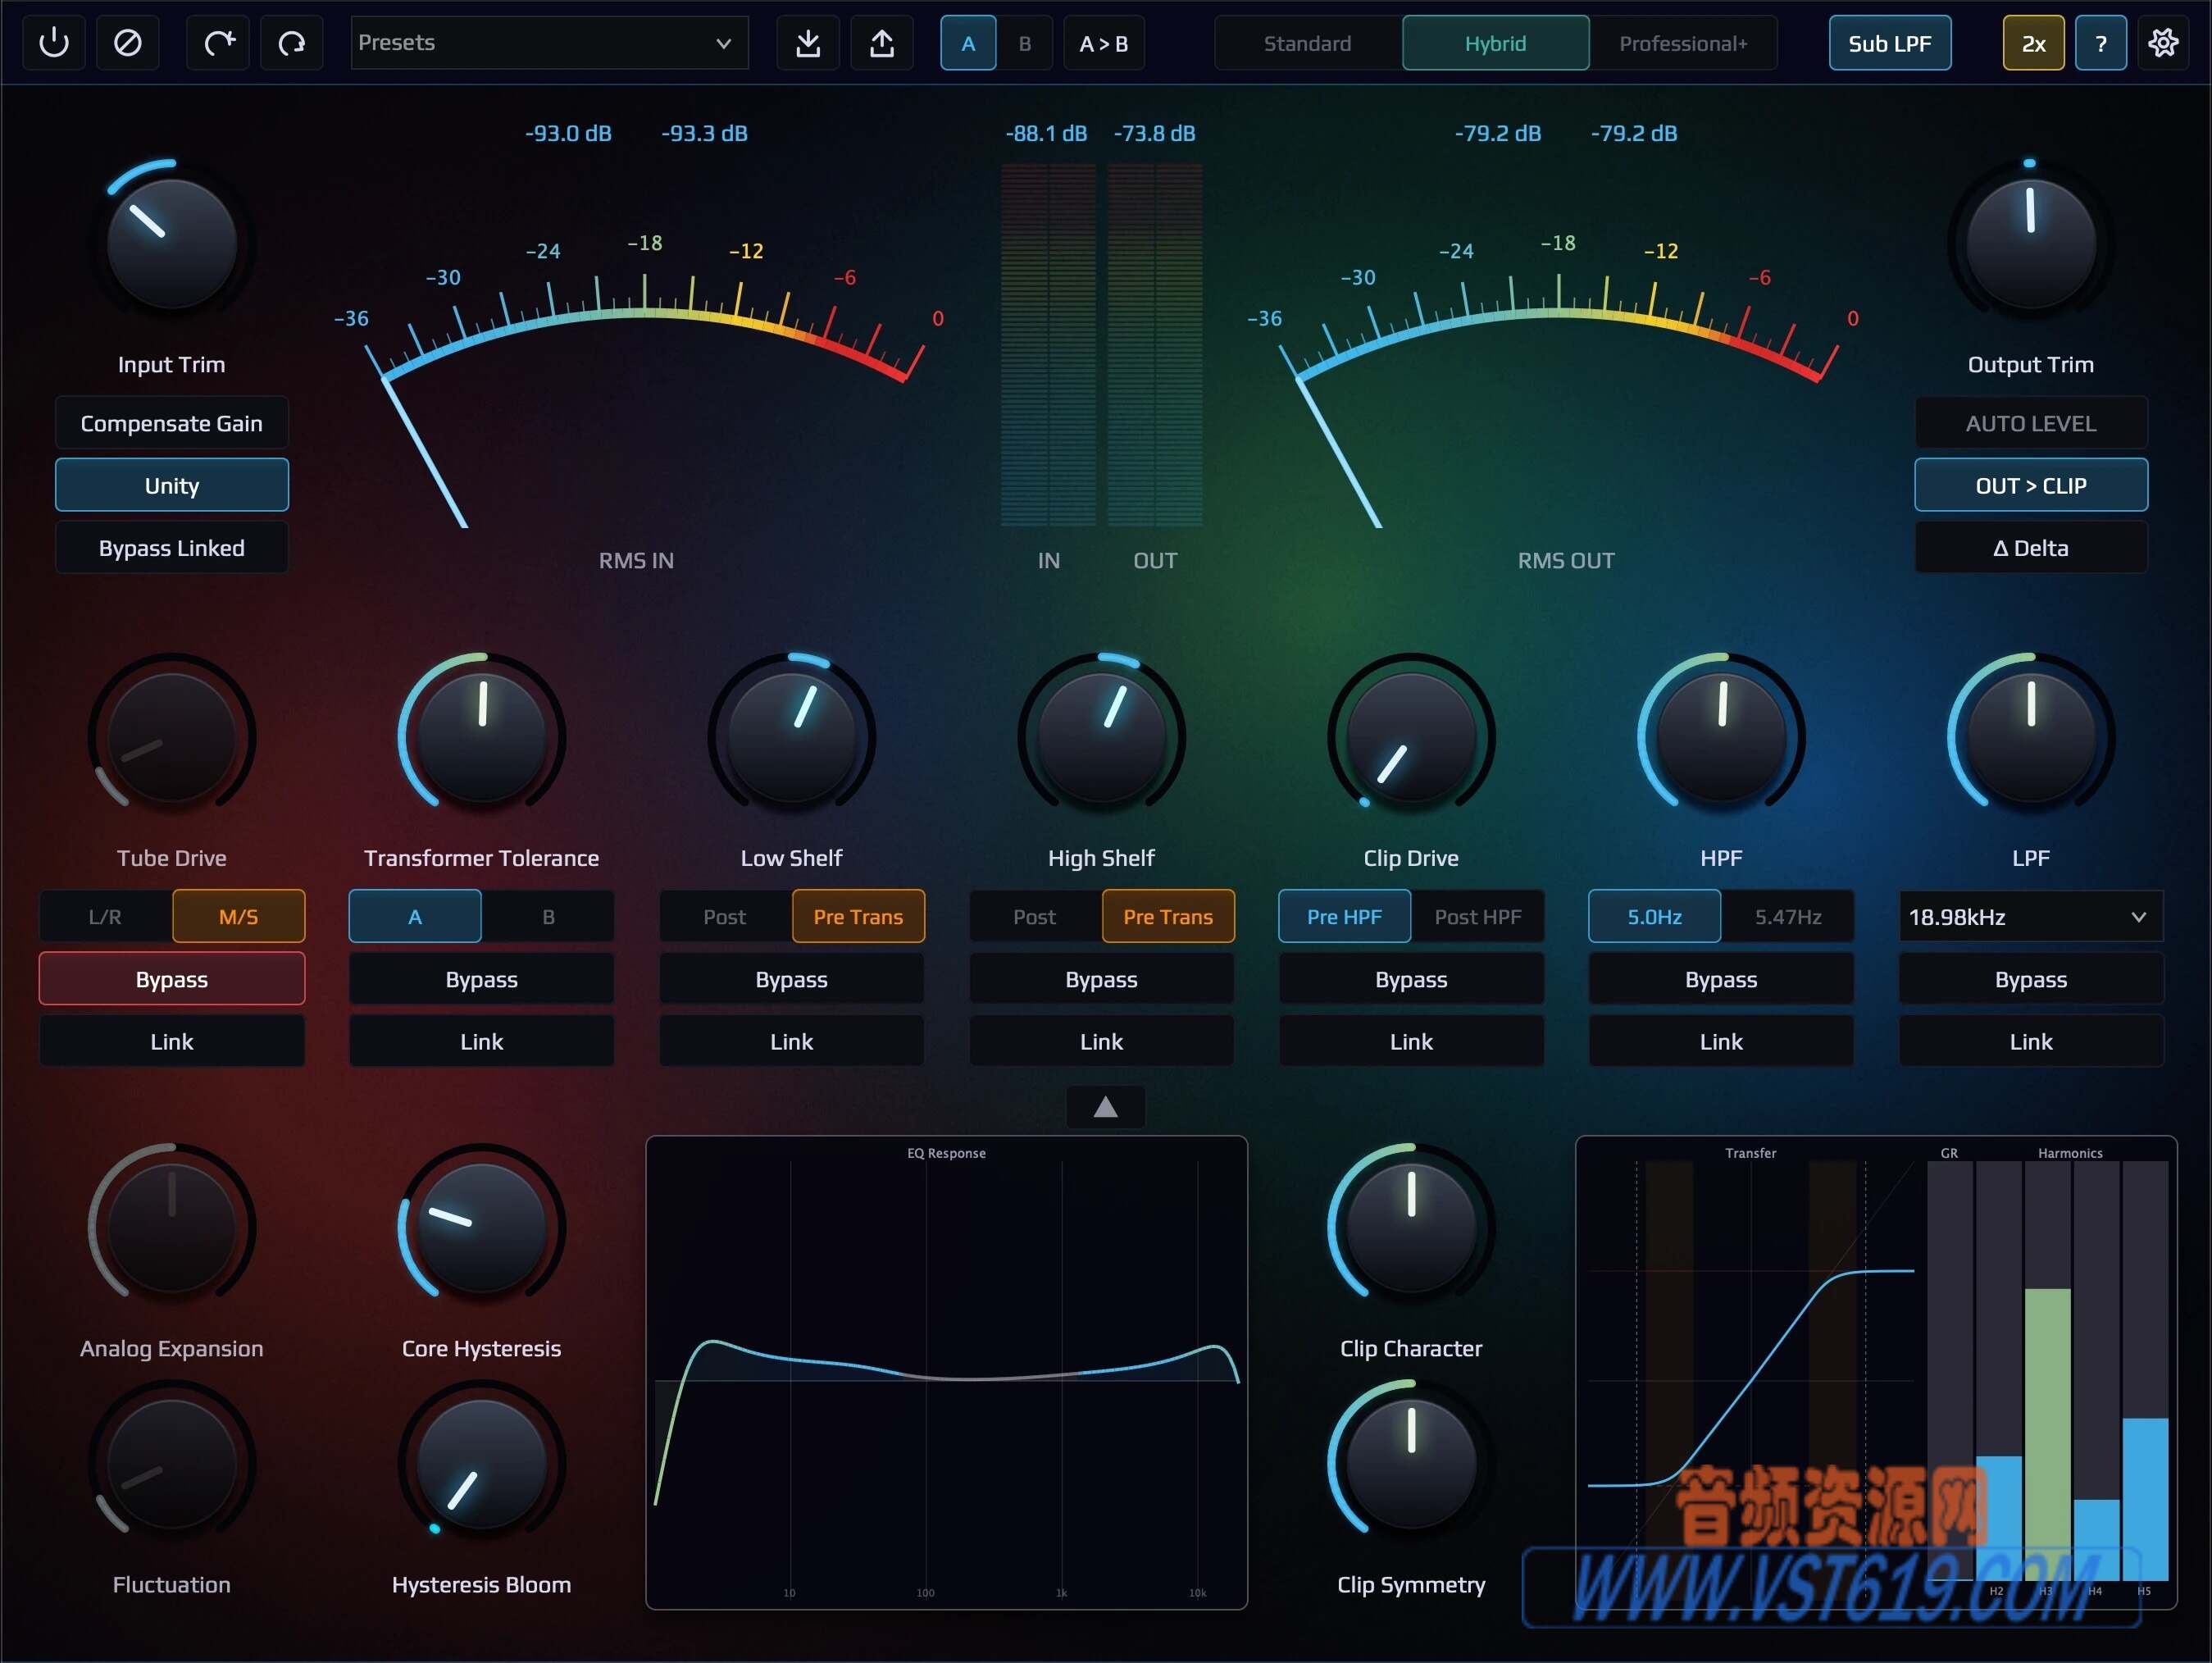Switch Tube Drive mode from M/S to L/R

pyautogui.click(x=105, y=916)
